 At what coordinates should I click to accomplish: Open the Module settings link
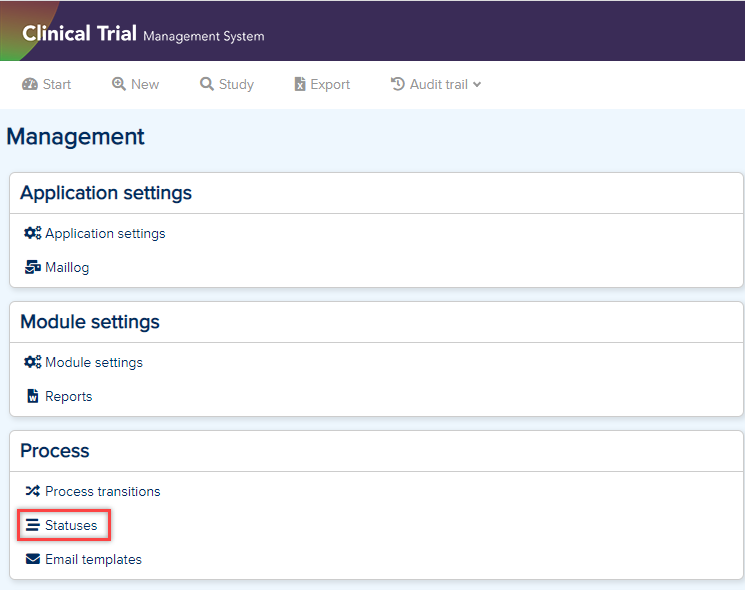pos(94,362)
